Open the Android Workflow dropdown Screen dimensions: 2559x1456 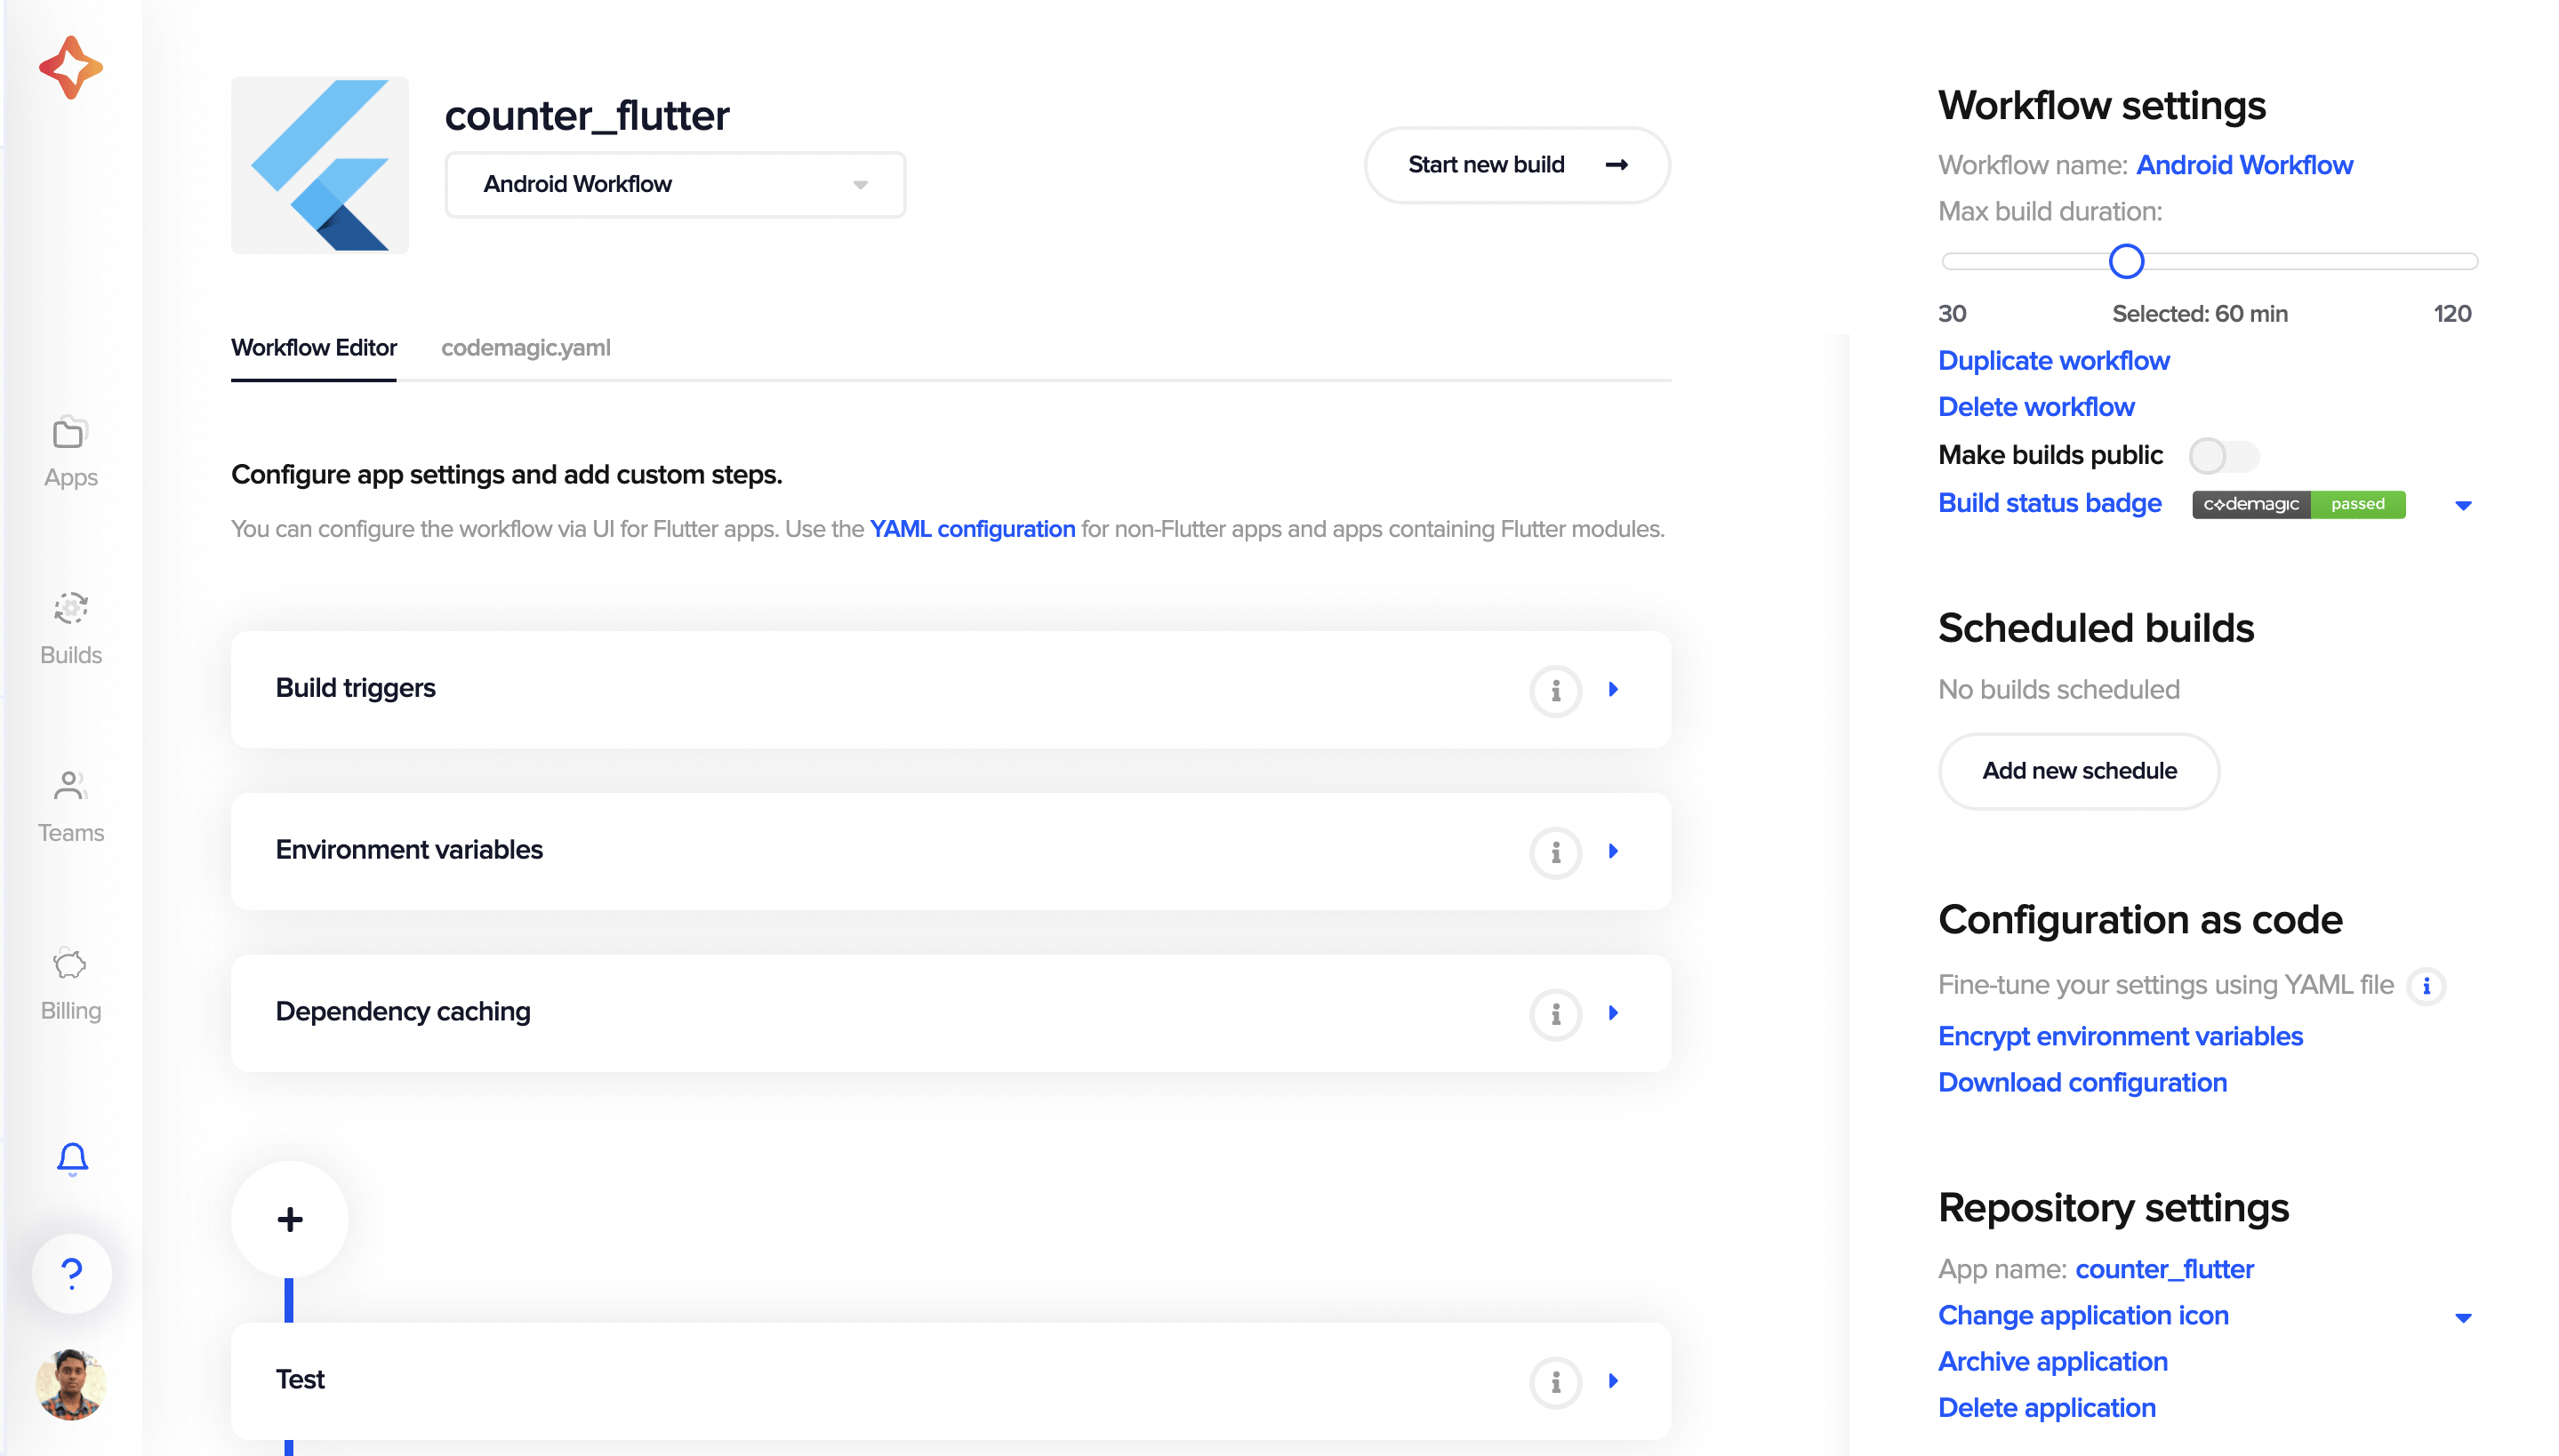tap(676, 185)
